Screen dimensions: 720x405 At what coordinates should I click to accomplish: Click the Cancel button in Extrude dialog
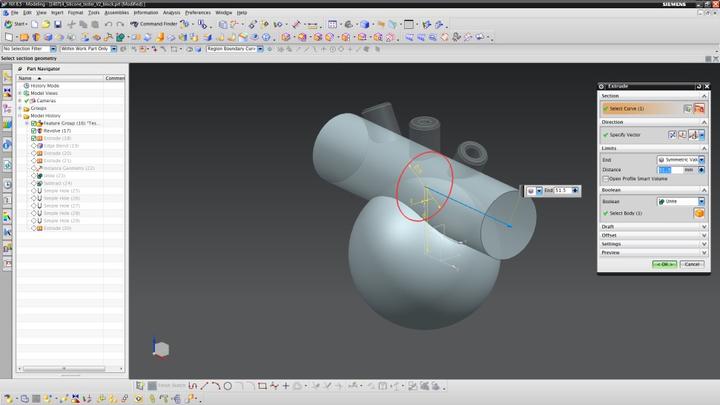pos(692,264)
